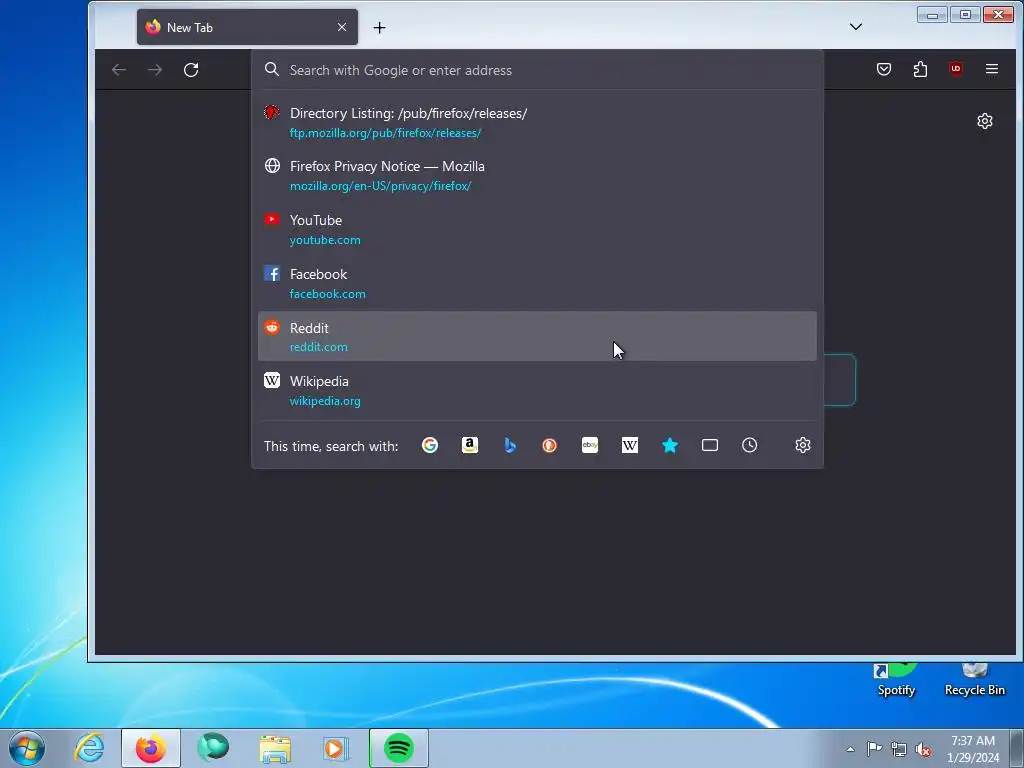Launch Windows Media Player from taskbar
The height and width of the screenshot is (768, 1024).
(336, 748)
